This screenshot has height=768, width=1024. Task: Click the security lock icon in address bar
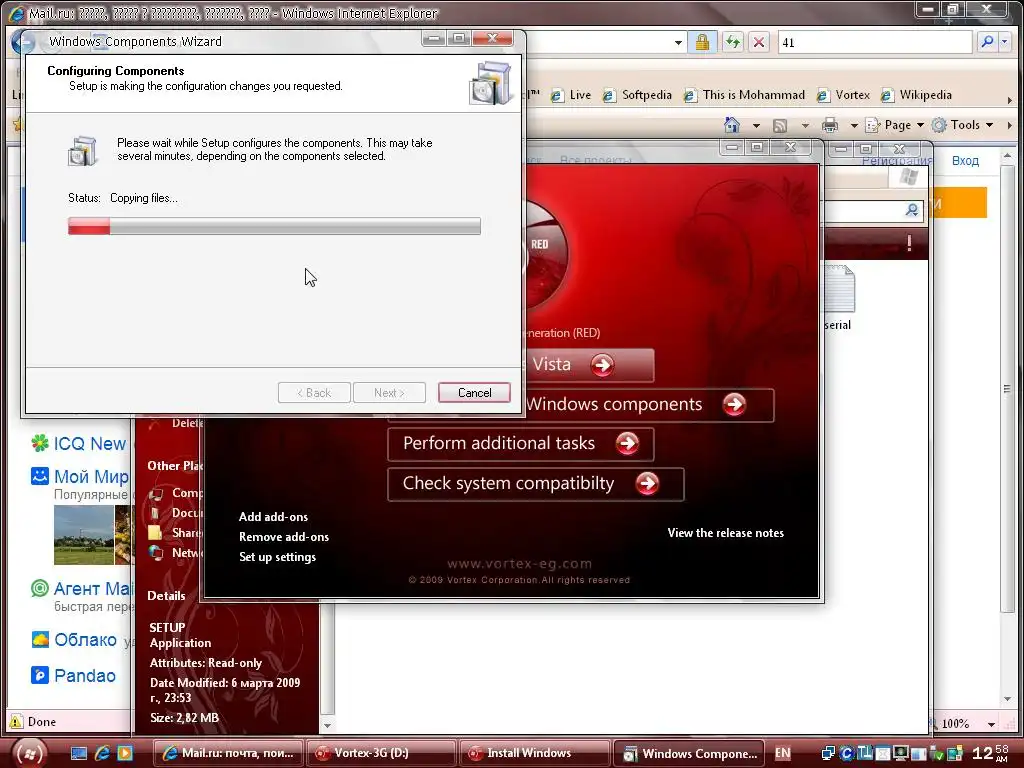702,42
